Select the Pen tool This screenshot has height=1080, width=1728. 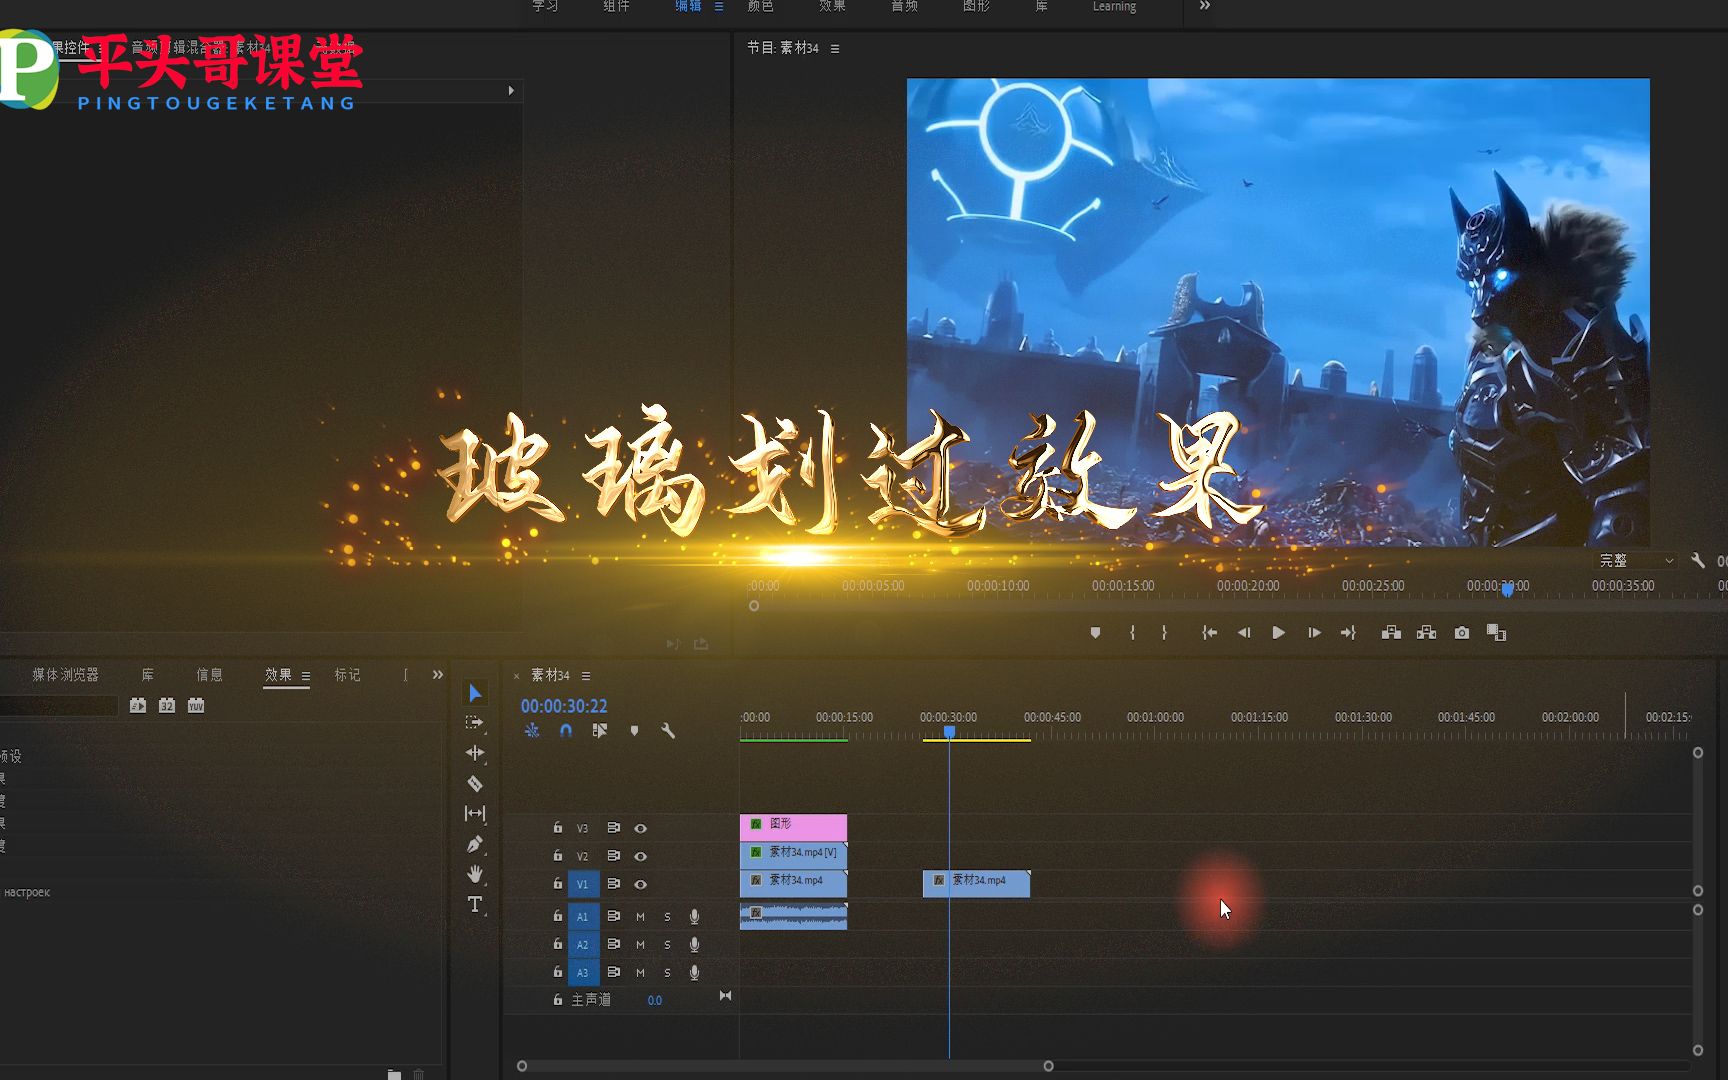point(474,843)
